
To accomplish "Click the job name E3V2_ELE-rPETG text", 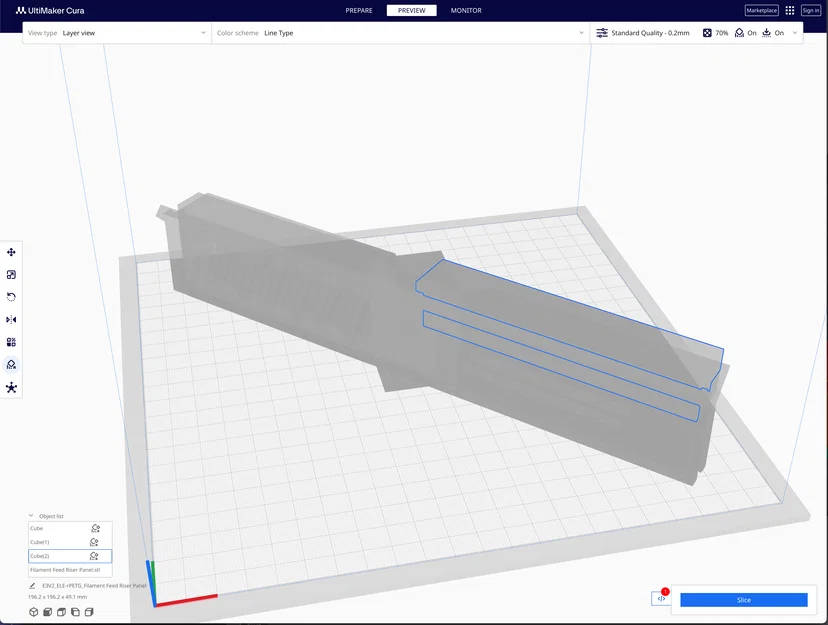I will click(94, 585).
